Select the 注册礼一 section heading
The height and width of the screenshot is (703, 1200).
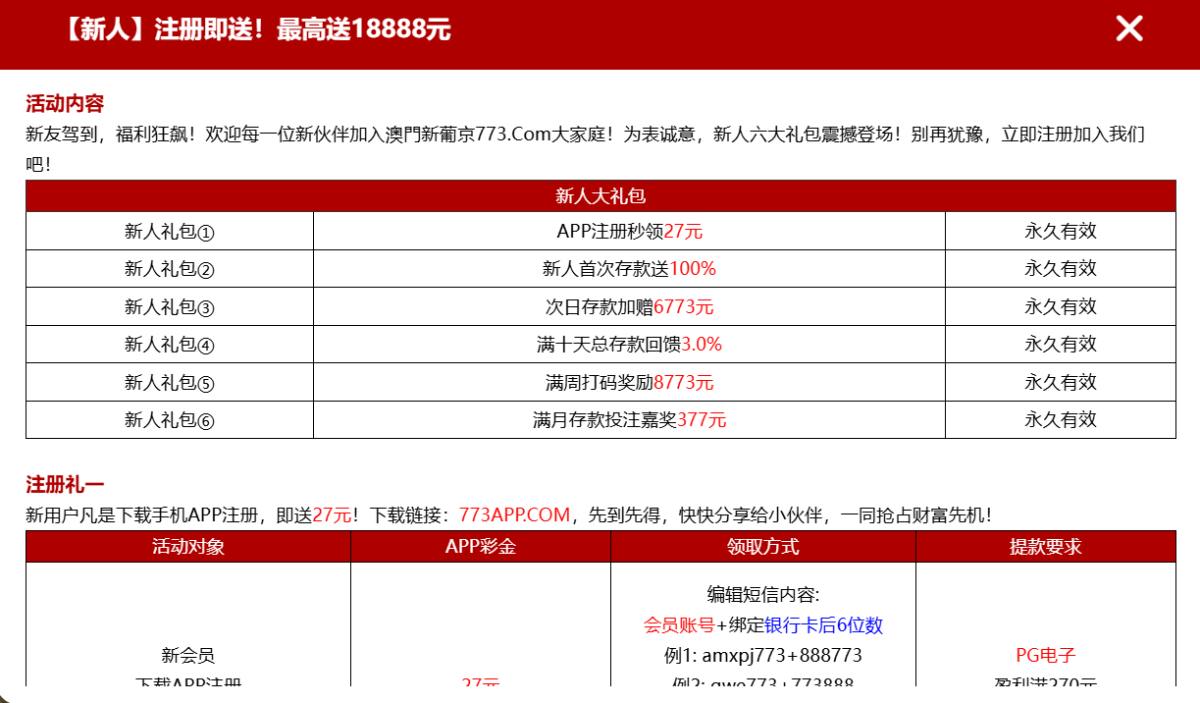coord(65,485)
